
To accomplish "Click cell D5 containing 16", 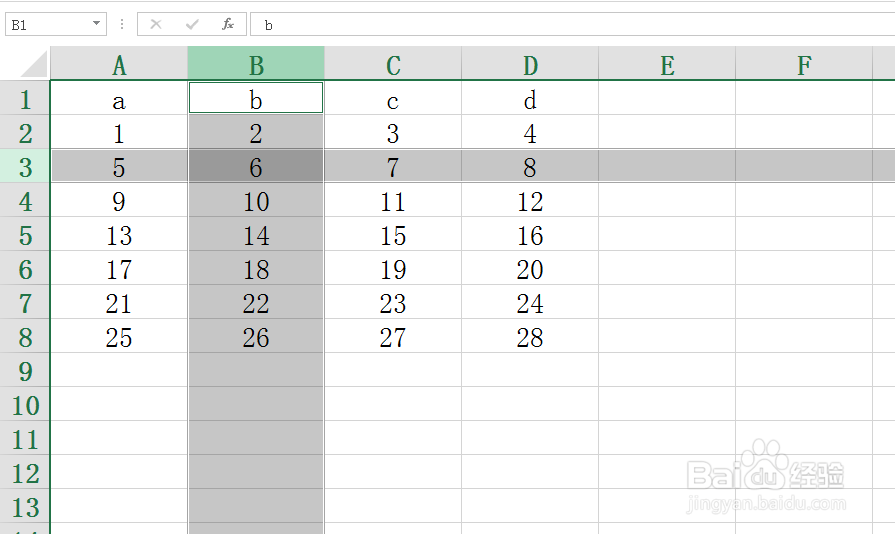I will 530,234.
